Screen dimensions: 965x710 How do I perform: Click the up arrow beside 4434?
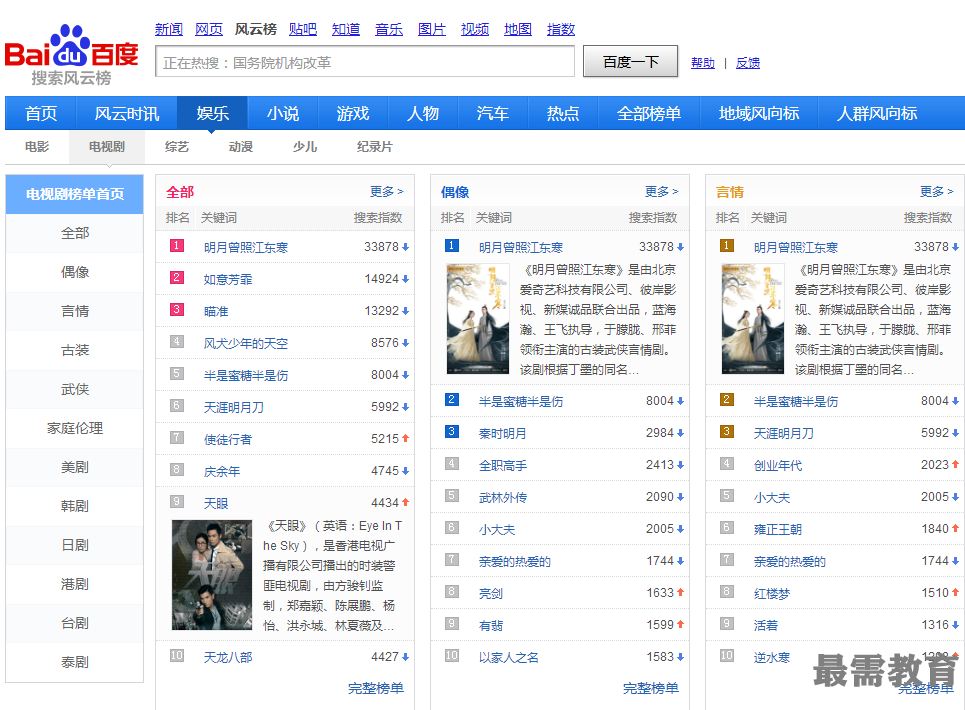pyautogui.click(x=406, y=503)
